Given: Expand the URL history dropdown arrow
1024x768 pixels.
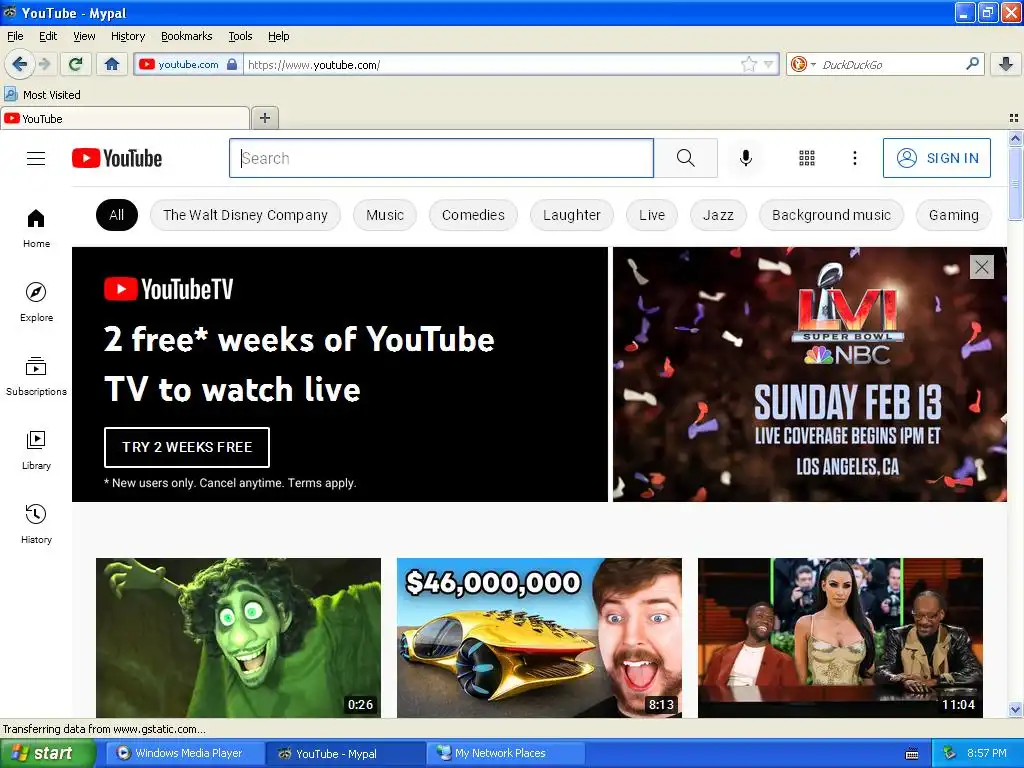Looking at the screenshot, I should click(769, 64).
